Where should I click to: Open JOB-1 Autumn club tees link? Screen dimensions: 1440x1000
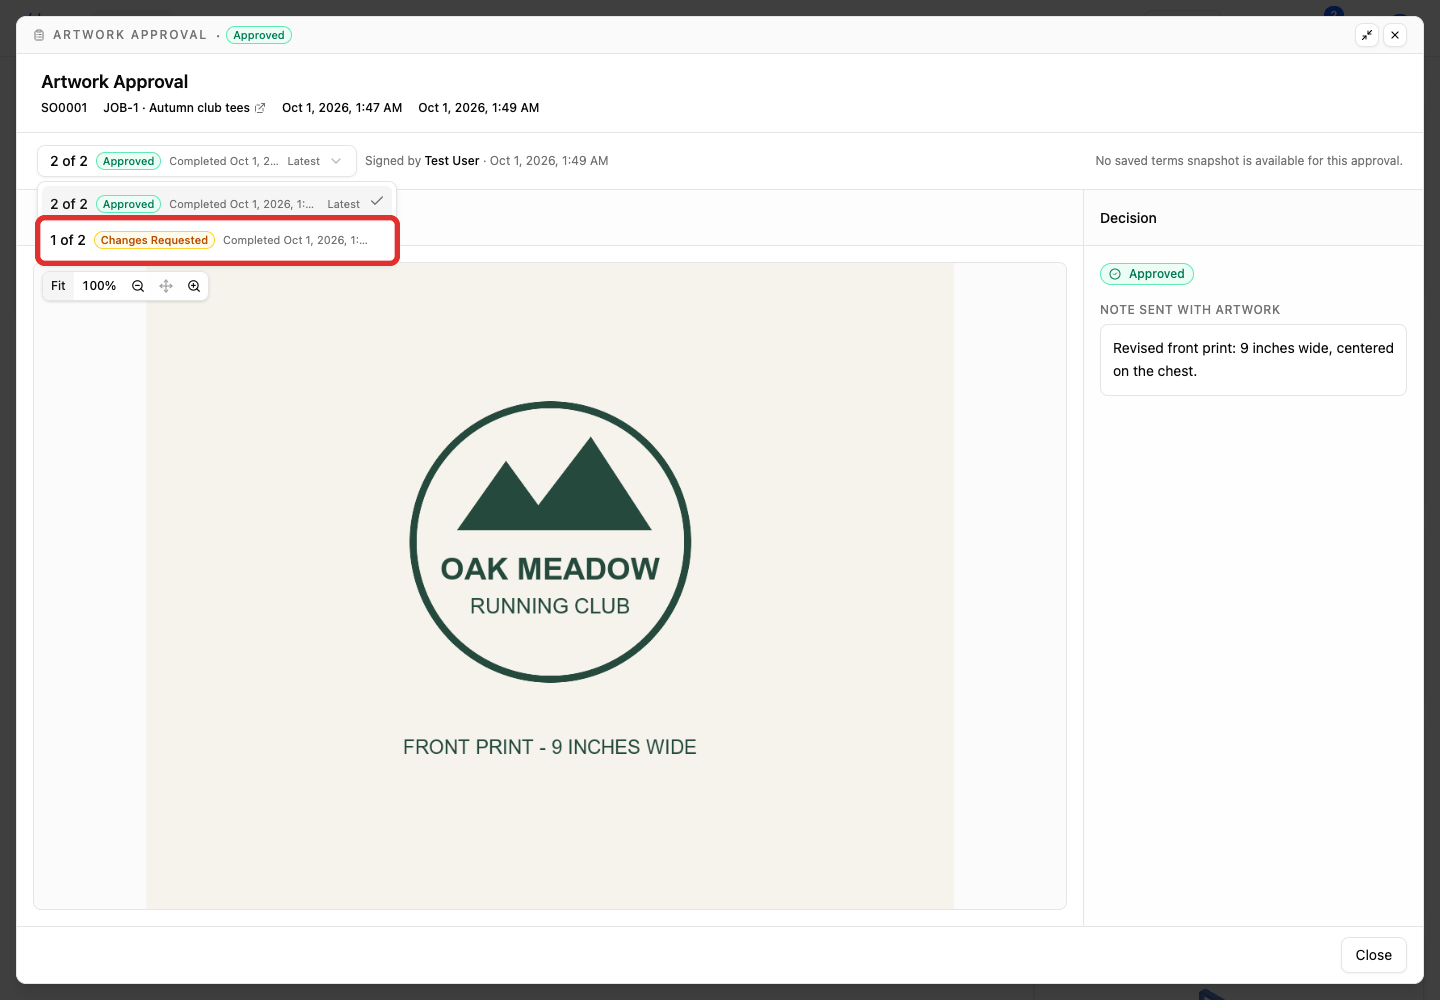pyautogui.click(x=184, y=108)
